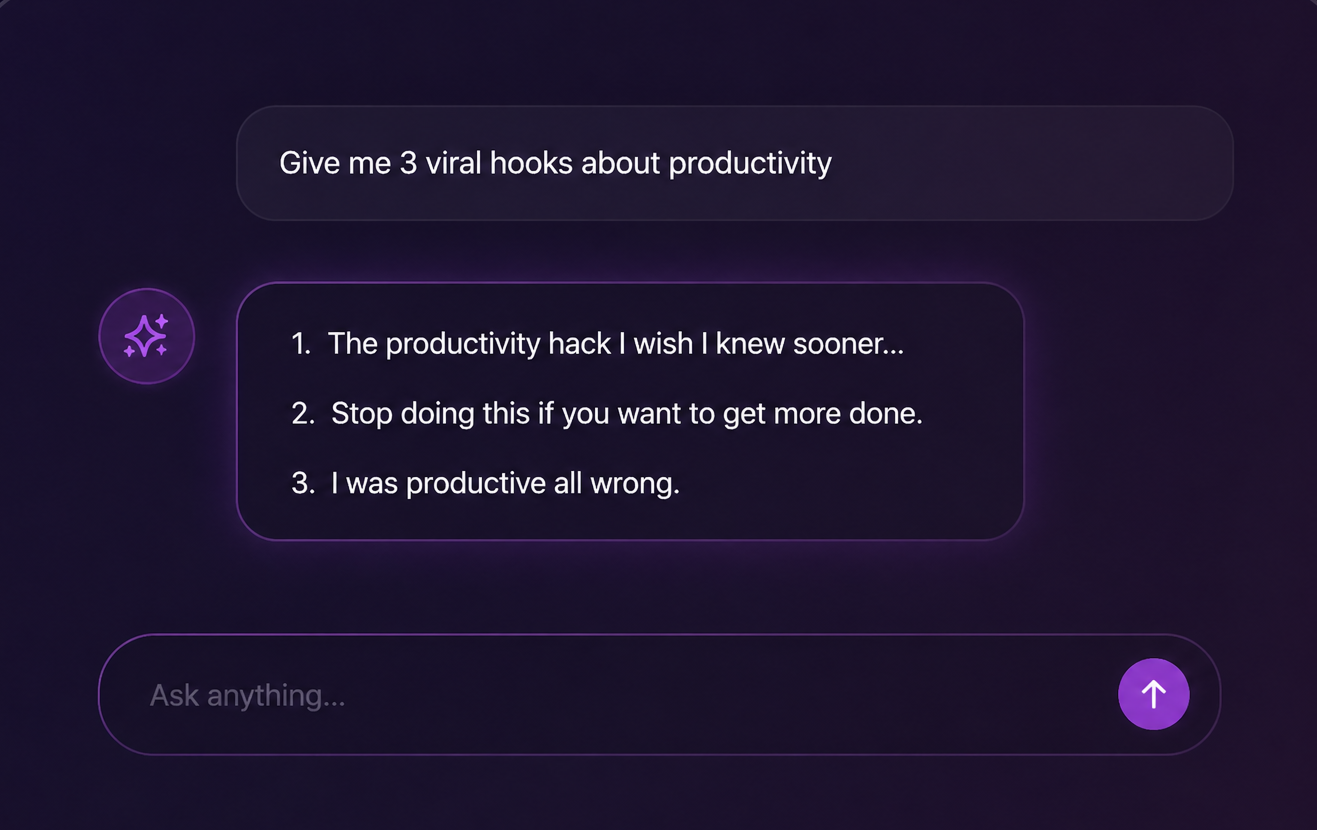
Task: Click the first hook about the productivity hack
Action: pos(615,343)
